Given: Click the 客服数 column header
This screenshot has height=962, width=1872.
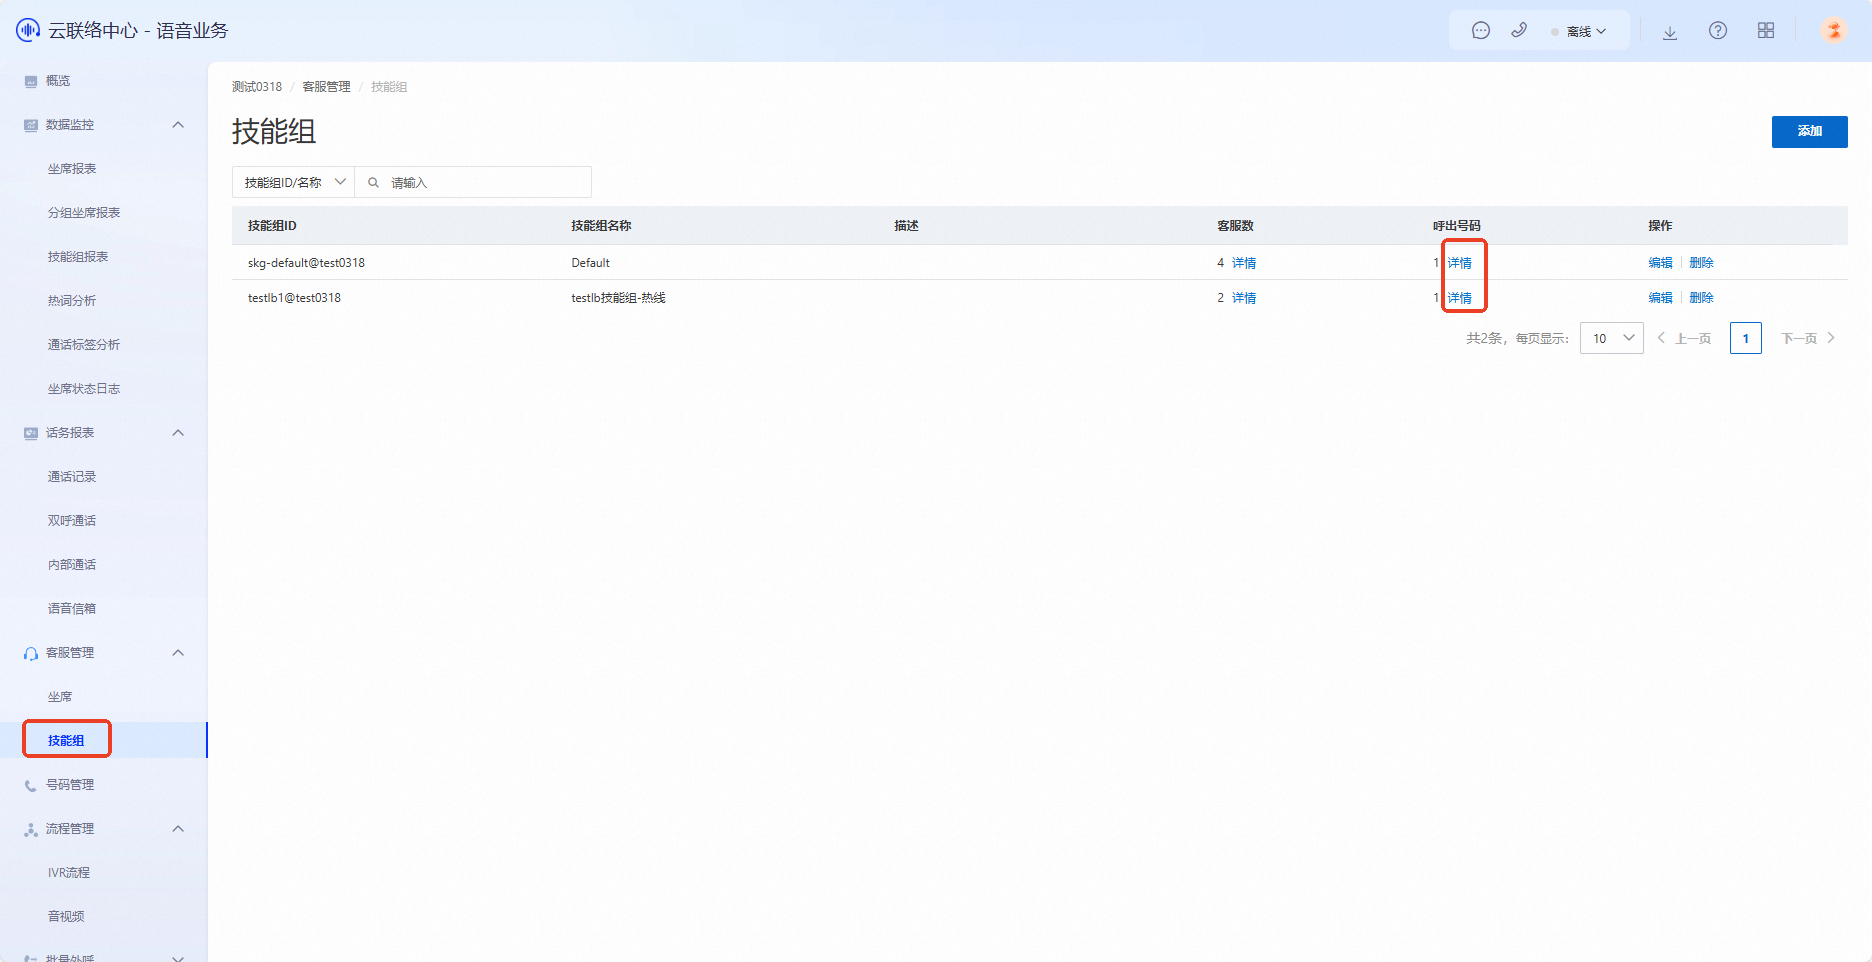Looking at the screenshot, I should point(1235,226).
